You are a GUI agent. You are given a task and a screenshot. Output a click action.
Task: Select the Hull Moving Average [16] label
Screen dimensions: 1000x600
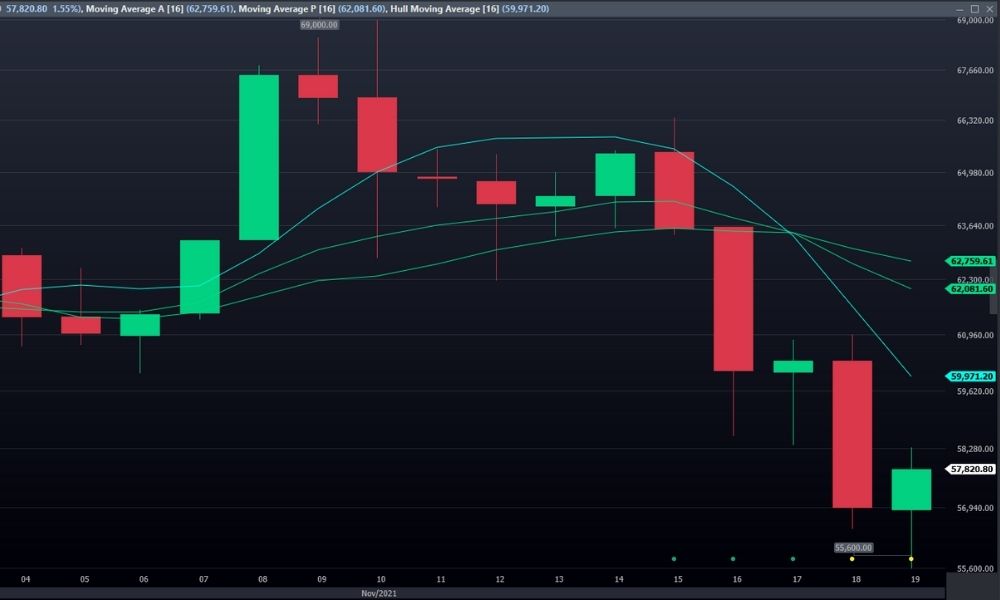coord(445,9)
